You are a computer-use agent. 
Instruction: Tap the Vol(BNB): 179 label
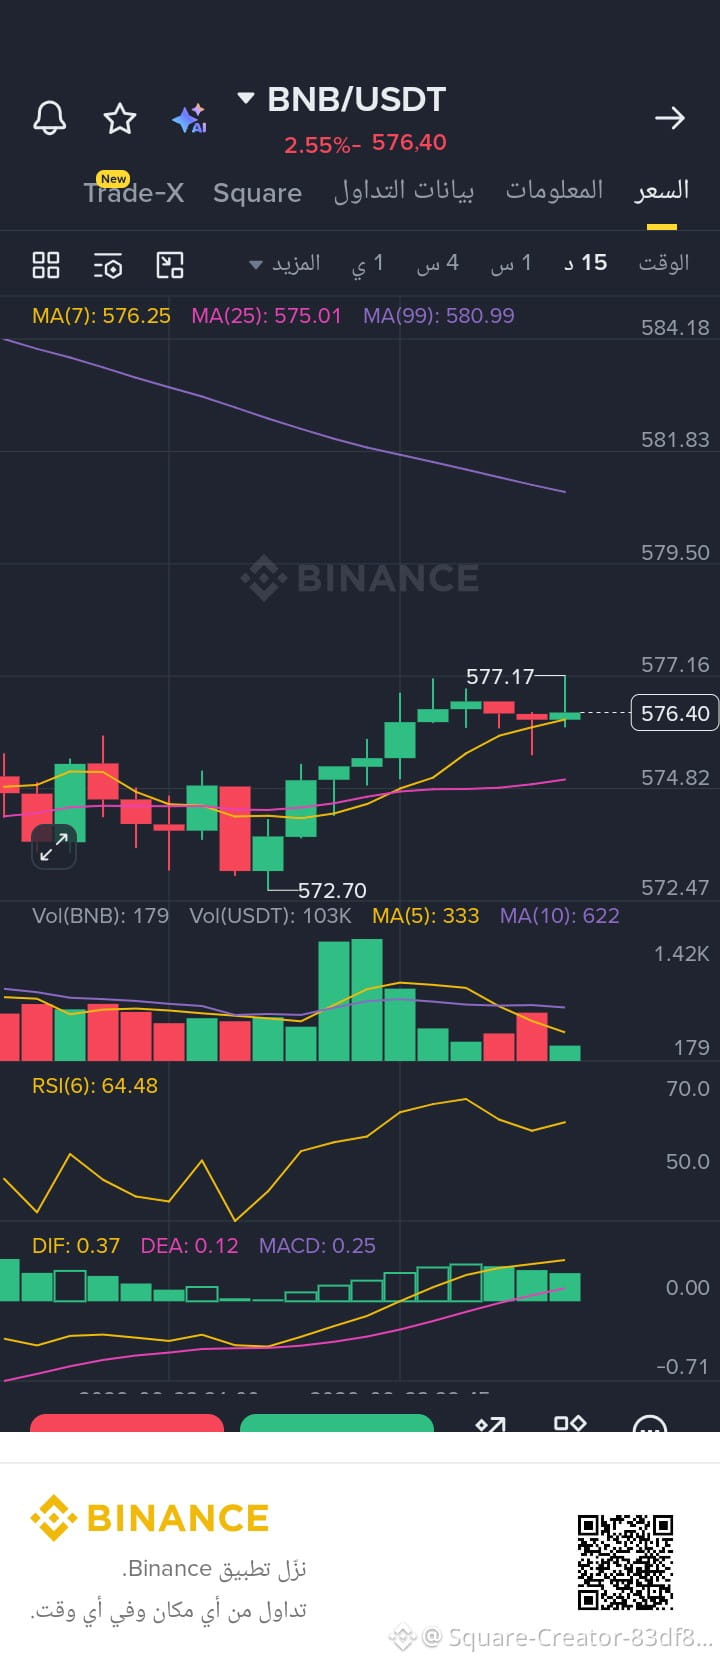click(x=100, y=915)
